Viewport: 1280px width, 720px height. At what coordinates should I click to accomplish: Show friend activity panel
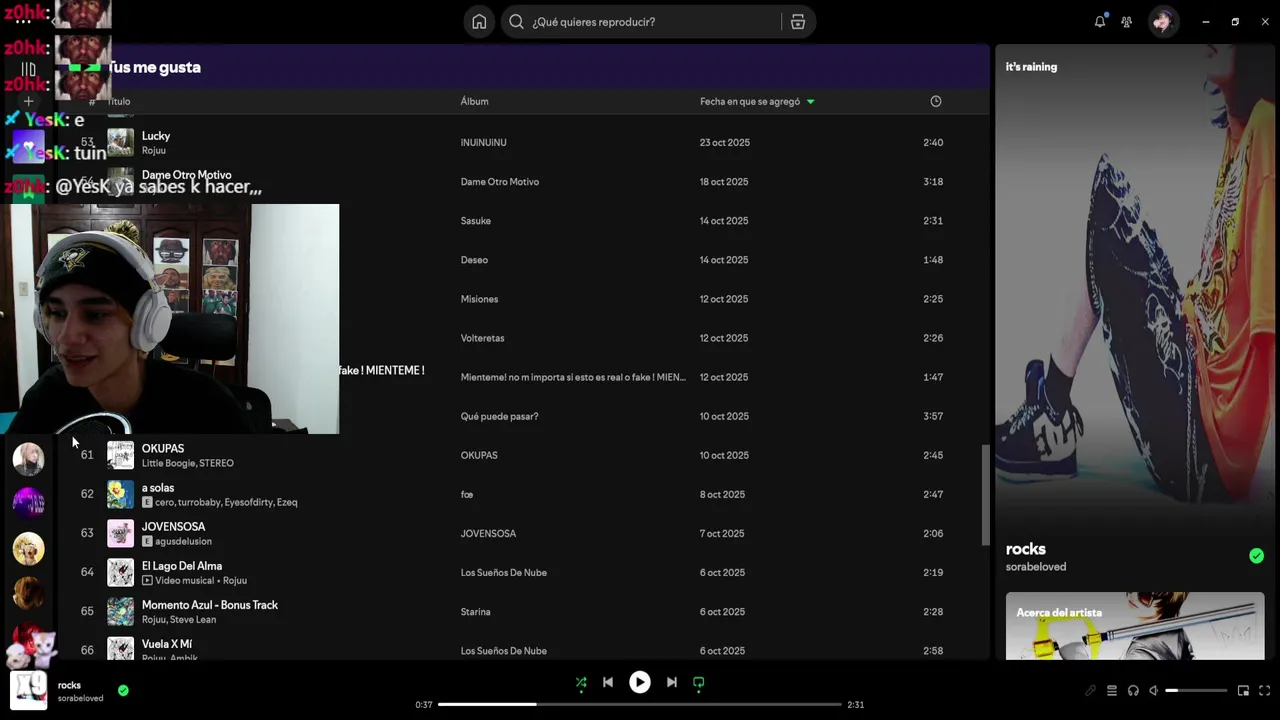[x=1127, y=21]
